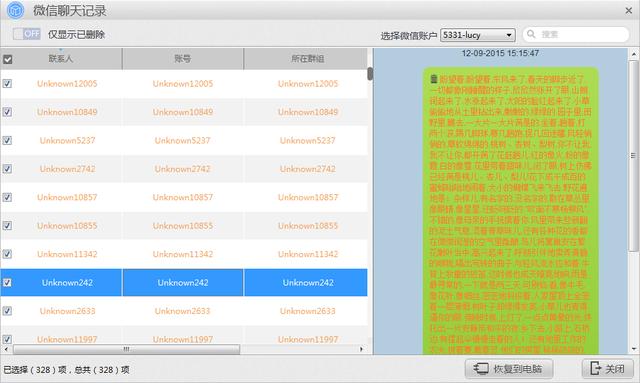640x383 pixels.
Task: Uncheck the Unknown10855 row checkbox
Action: click(x=7, y=226)
